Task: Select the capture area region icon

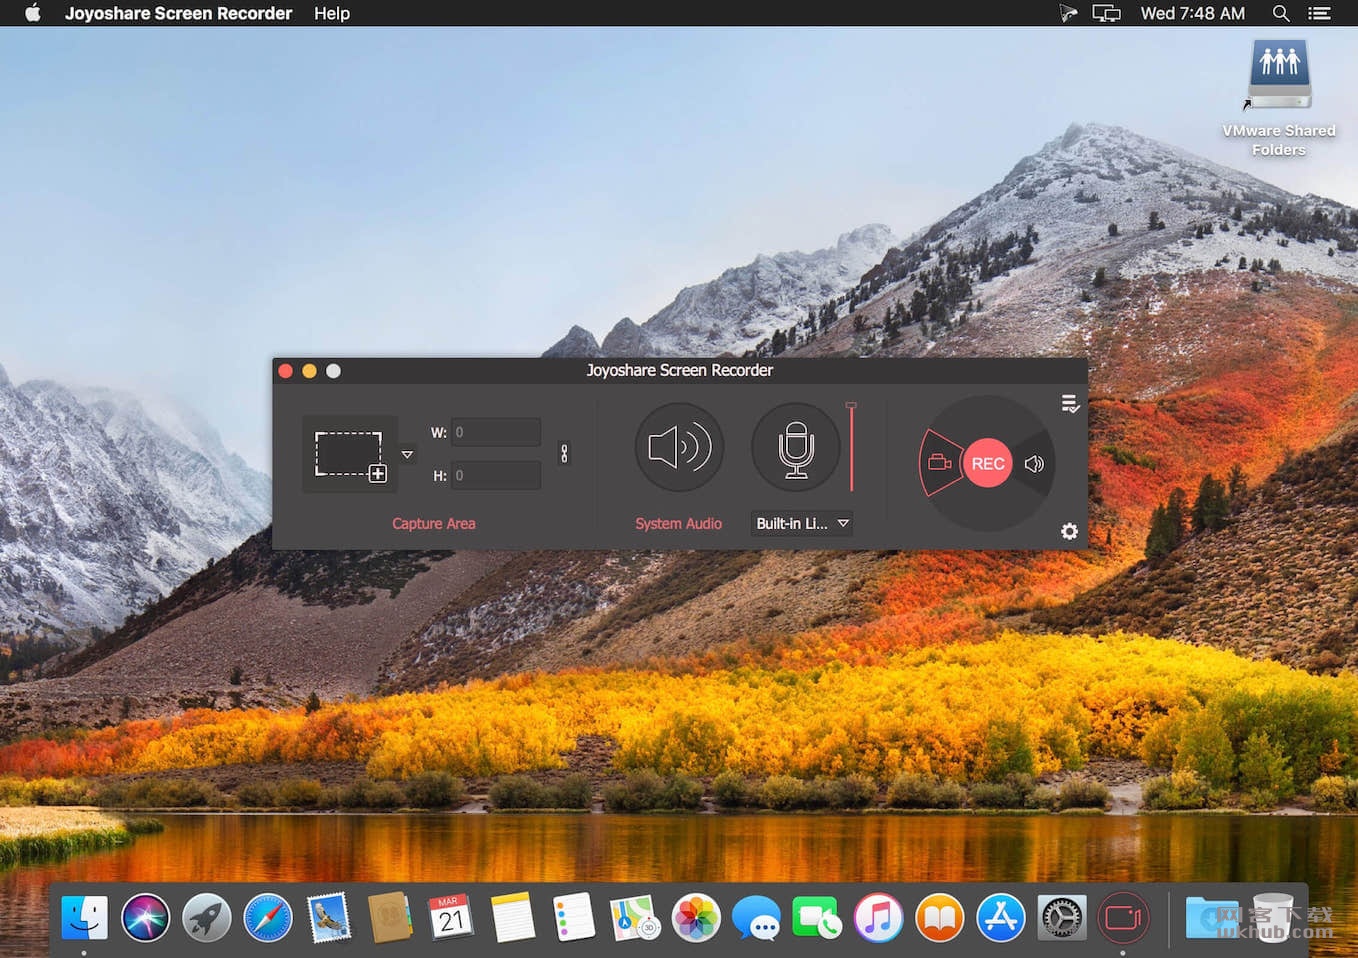Action: tap(350, 455)
